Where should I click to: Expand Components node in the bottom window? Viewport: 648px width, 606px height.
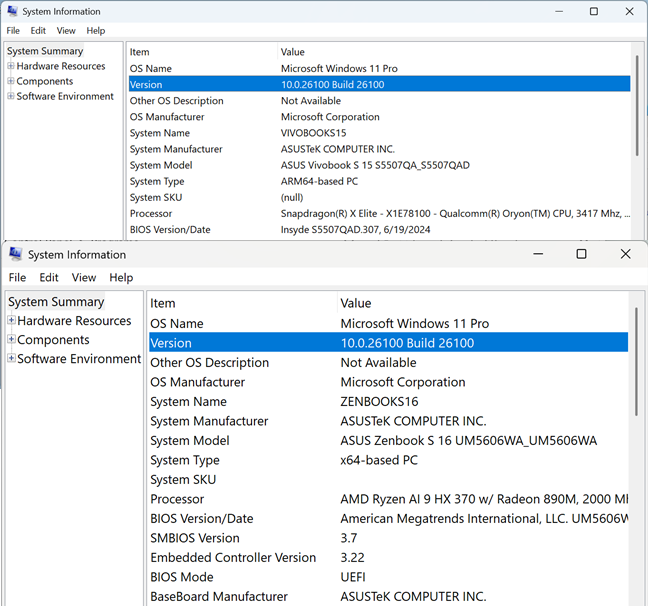[x=12, y=339]
